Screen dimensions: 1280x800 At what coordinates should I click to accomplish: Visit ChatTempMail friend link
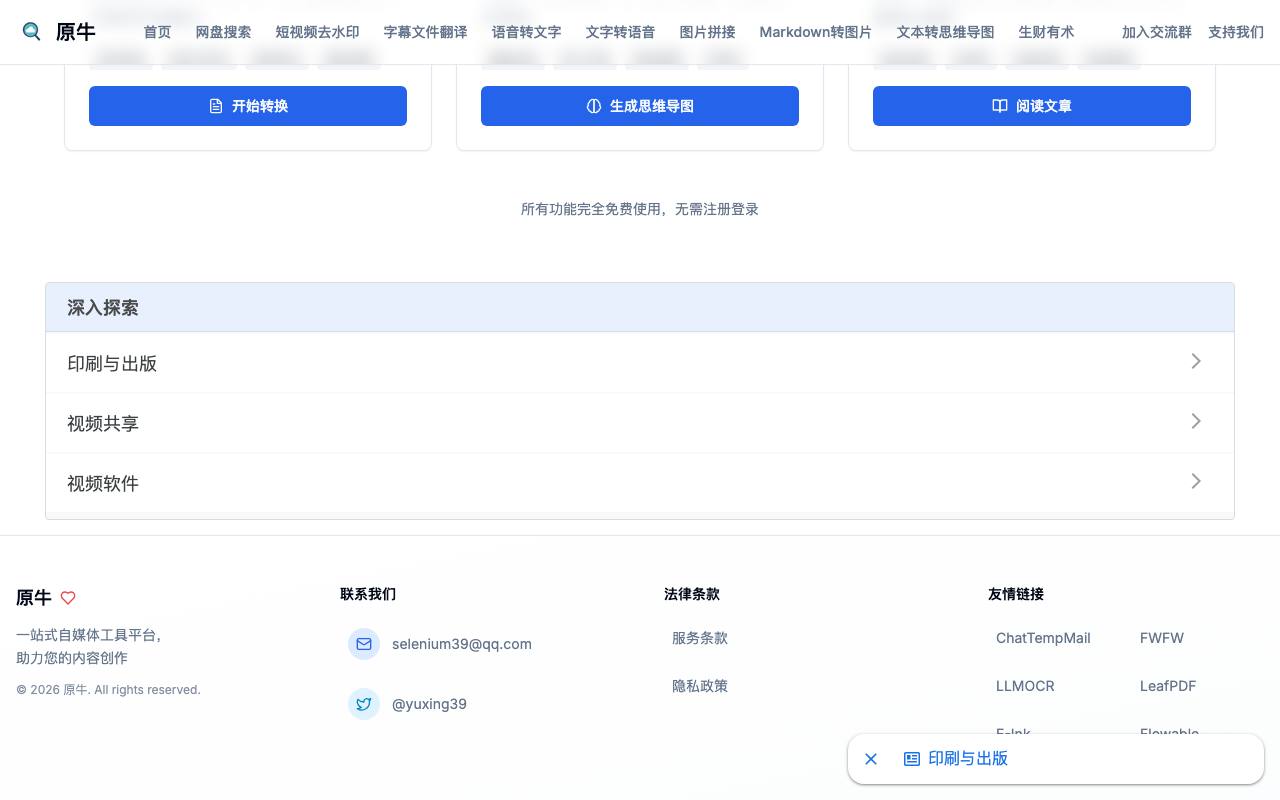pyautogui.click(x=1043, y=638)
